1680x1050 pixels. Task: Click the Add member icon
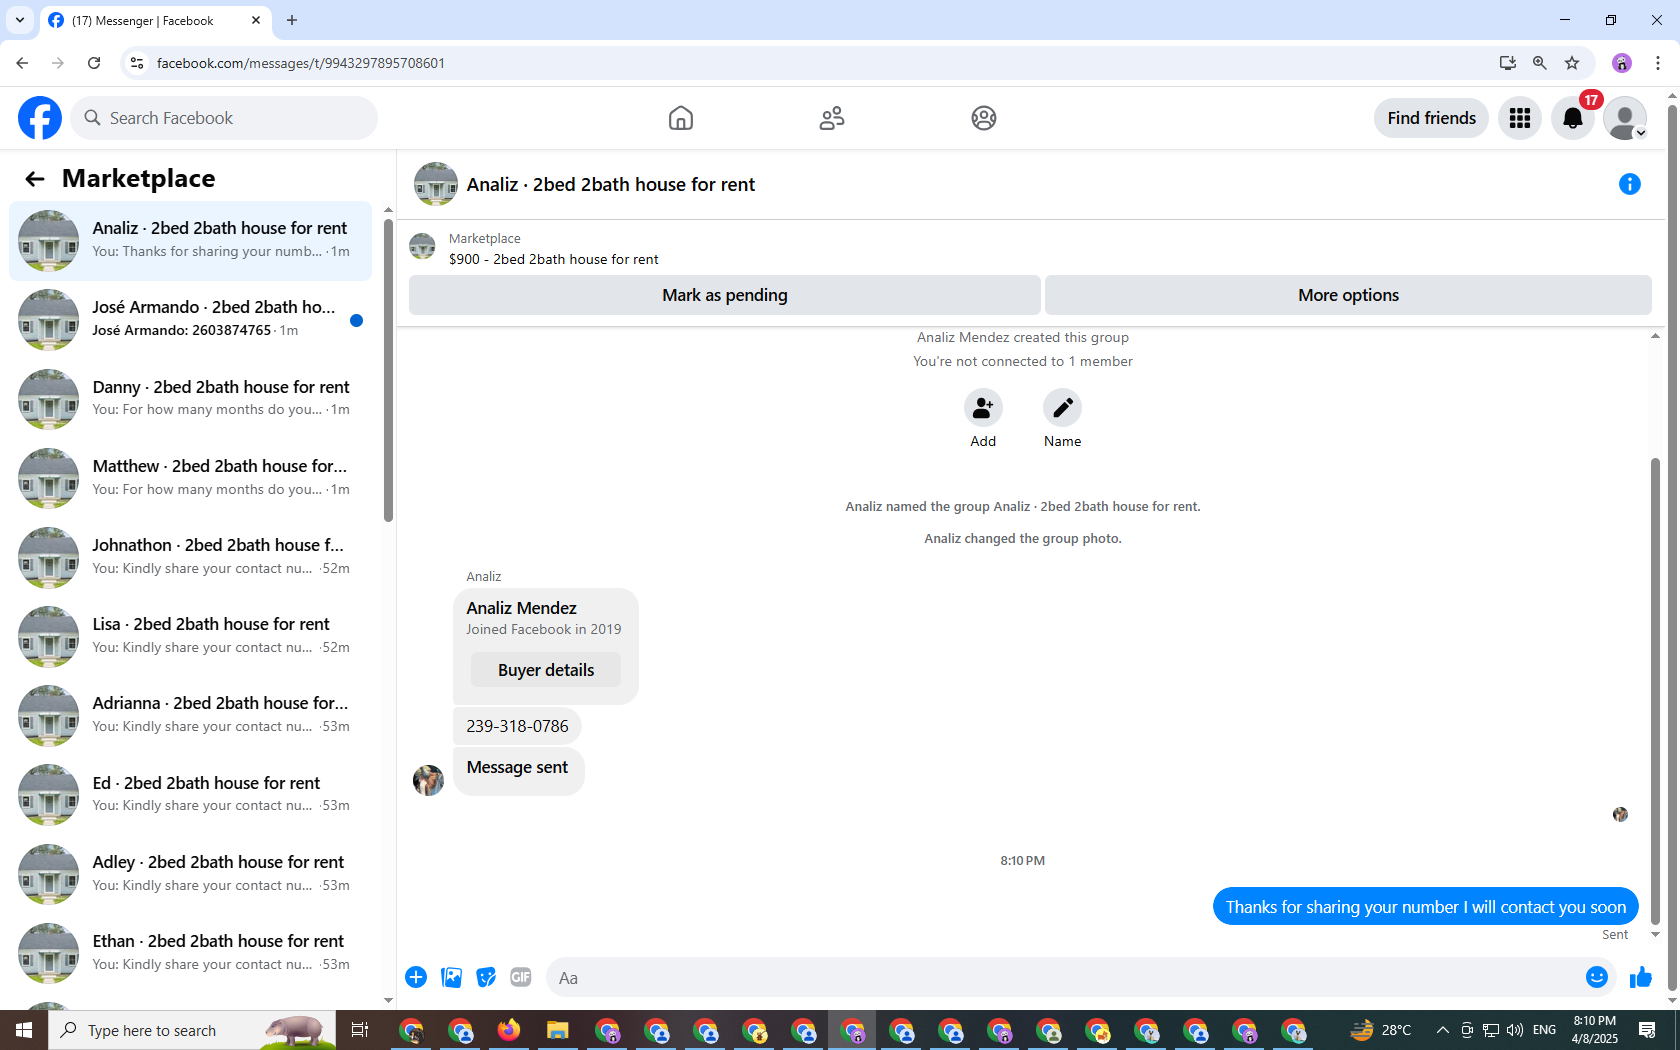(x=983, y=408)
